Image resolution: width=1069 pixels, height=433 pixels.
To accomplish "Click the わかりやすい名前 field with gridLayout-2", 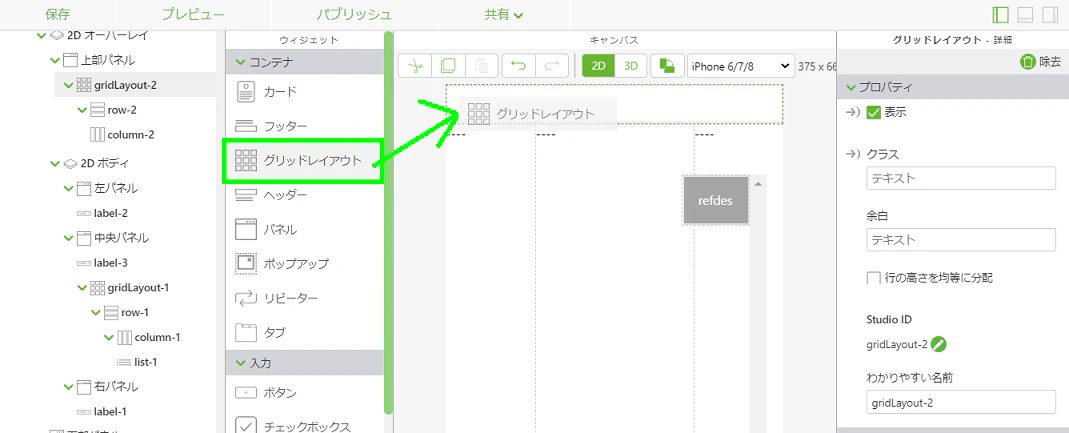I will (x=961, y=402).
